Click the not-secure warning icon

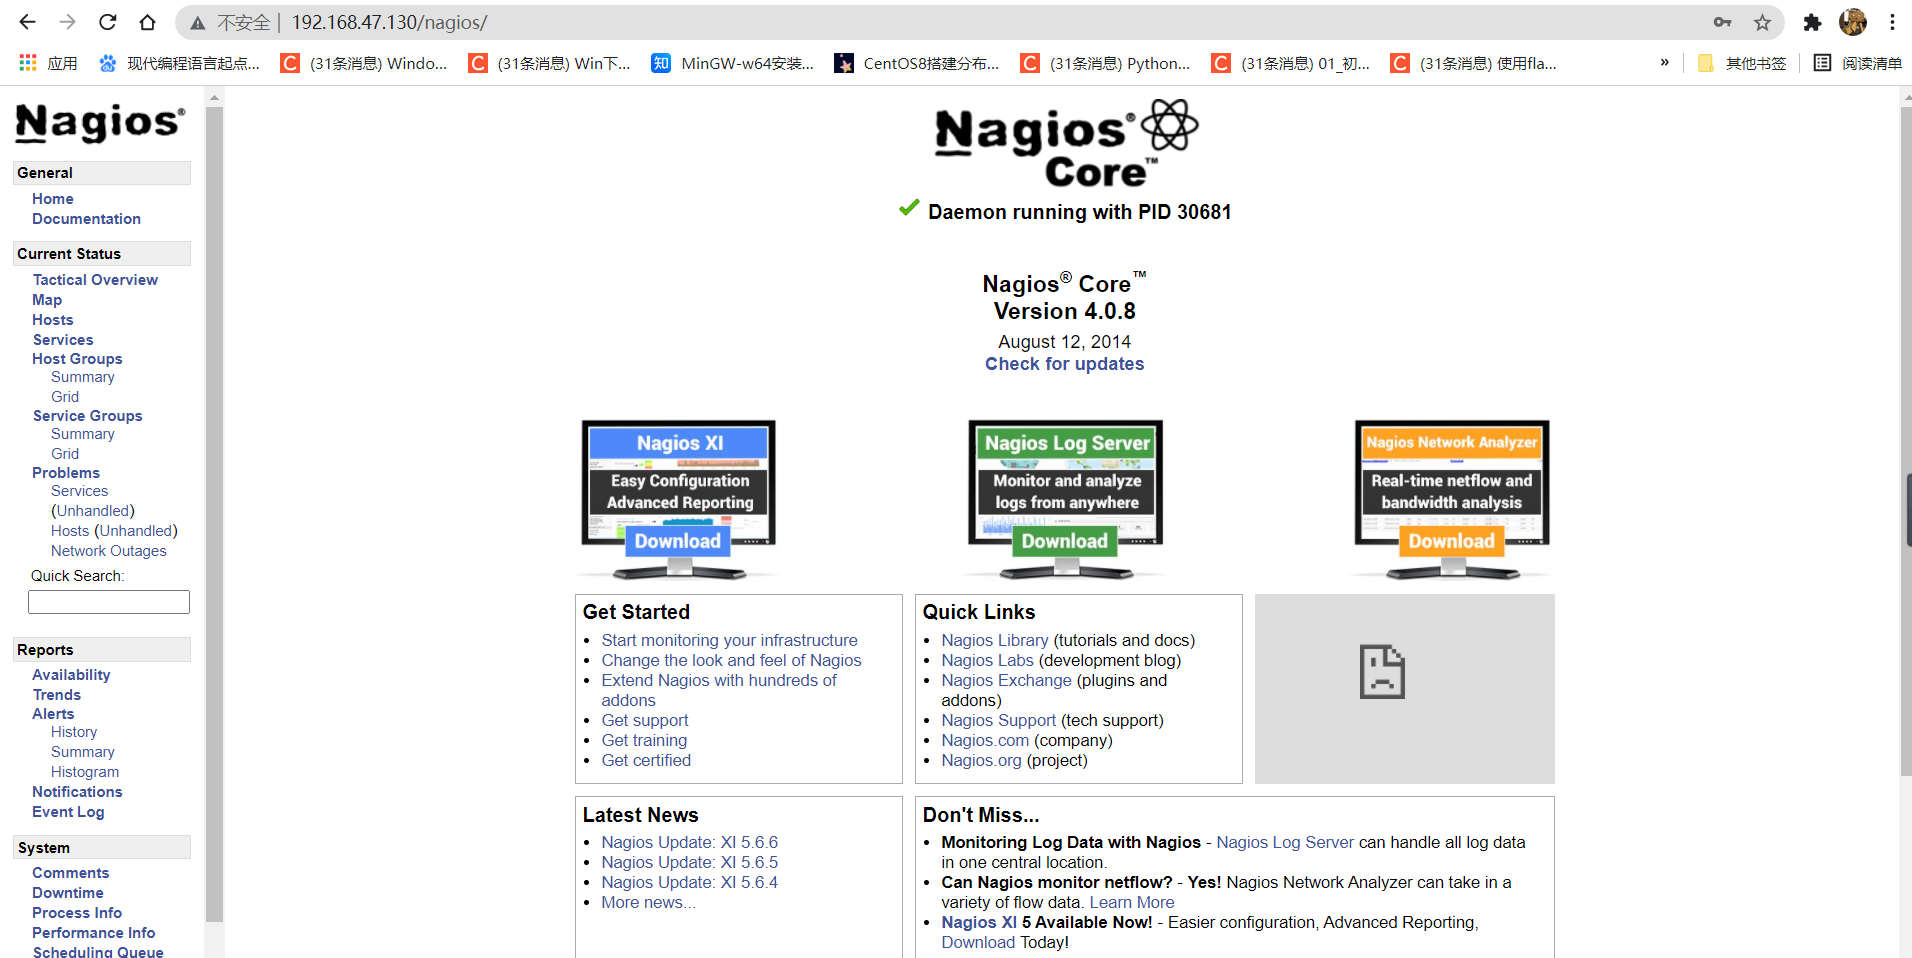click(x=198, y=22)
